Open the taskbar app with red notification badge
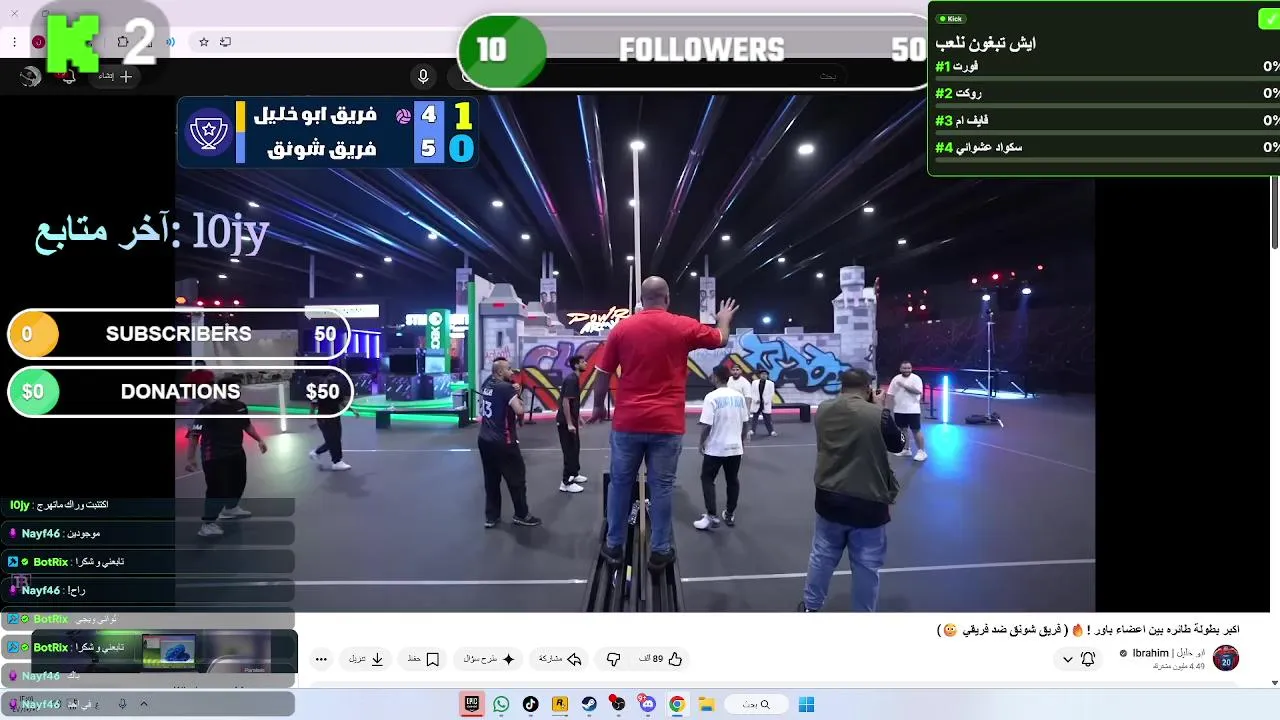This screenshot has width=1280, height=720. [x=618, y=704]
